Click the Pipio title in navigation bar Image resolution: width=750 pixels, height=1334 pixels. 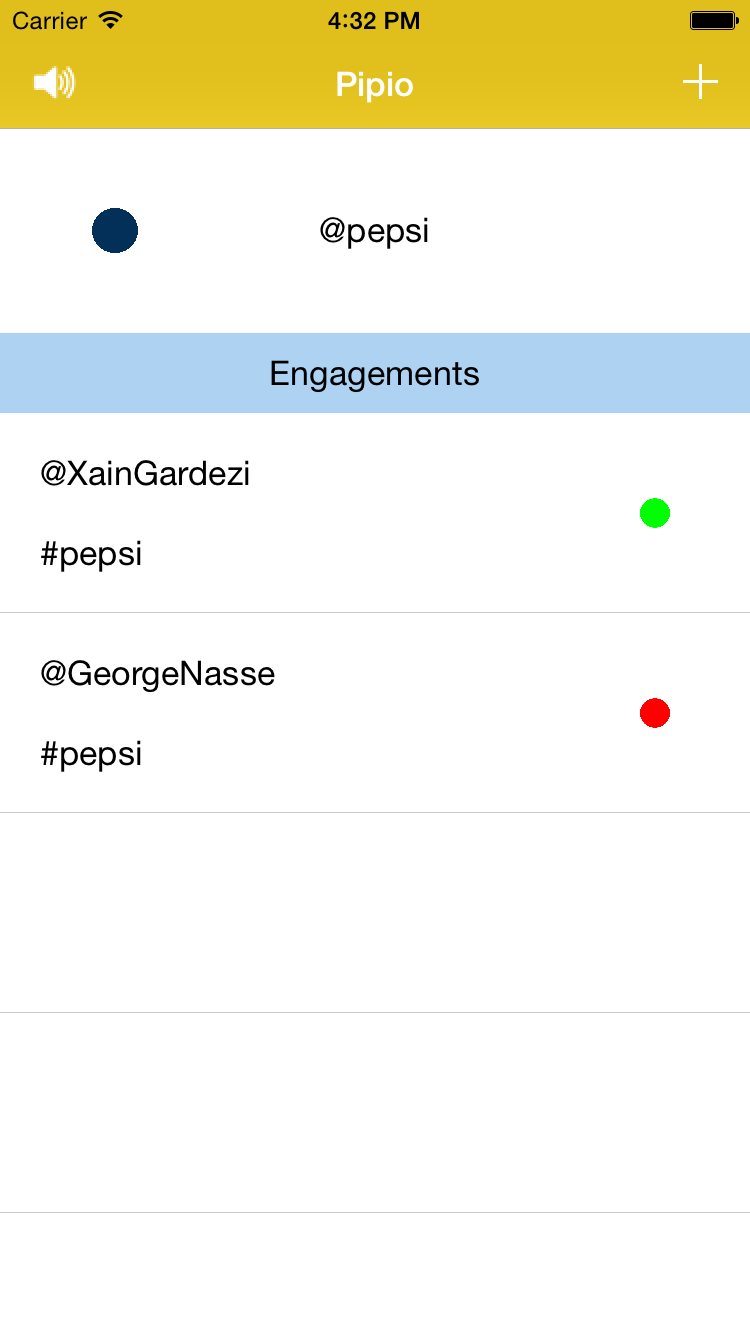[x=374, y=84]
